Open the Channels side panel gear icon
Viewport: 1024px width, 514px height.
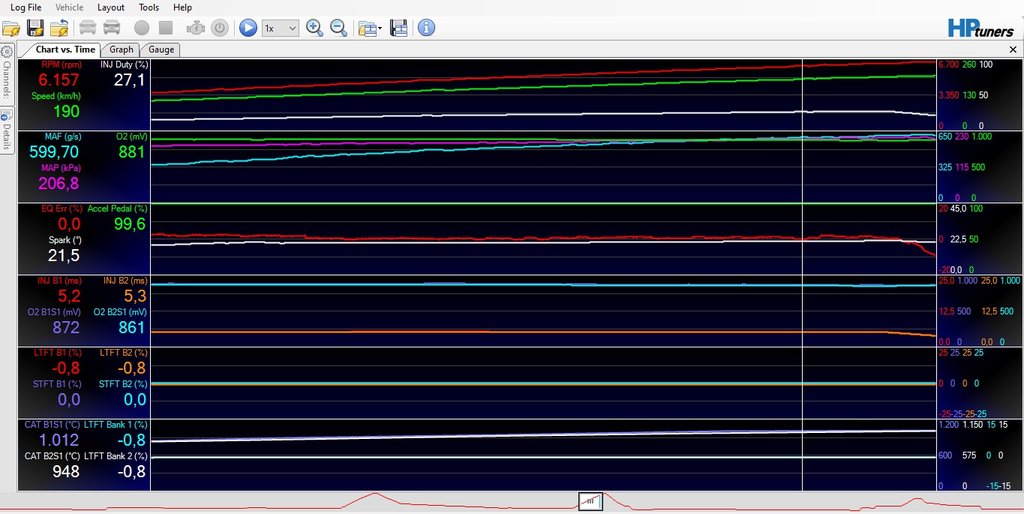click(7, 52)
